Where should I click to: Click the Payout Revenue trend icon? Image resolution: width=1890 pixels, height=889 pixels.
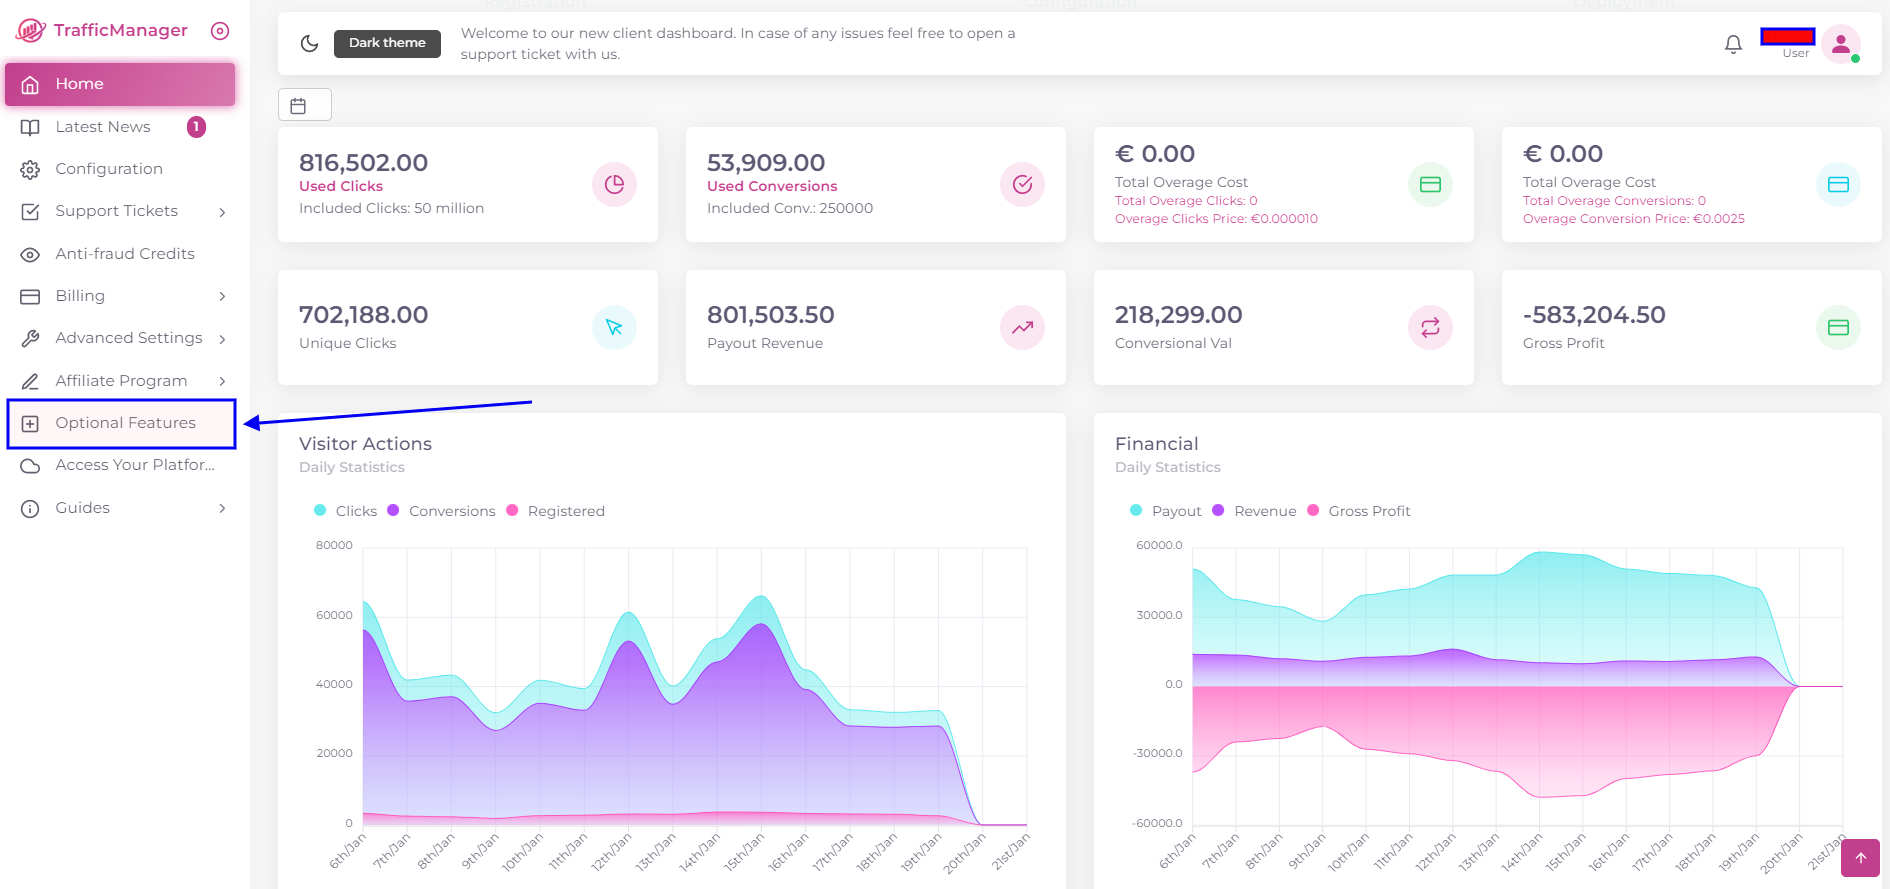pos(1022,327)
